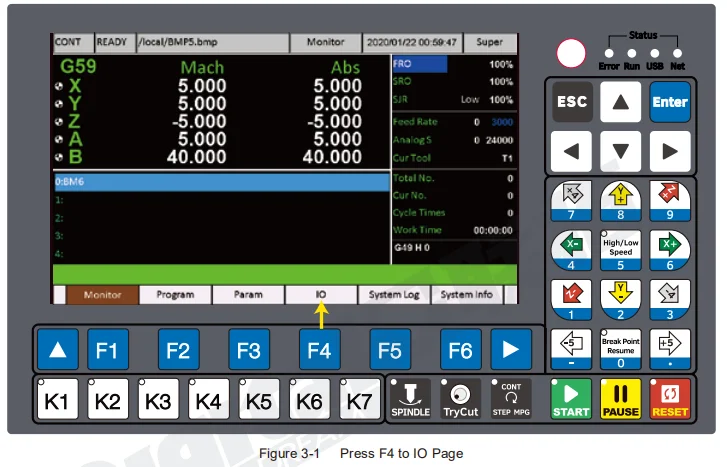Open the System Info tab
The image size is (727, 467).
pos(467,295)
